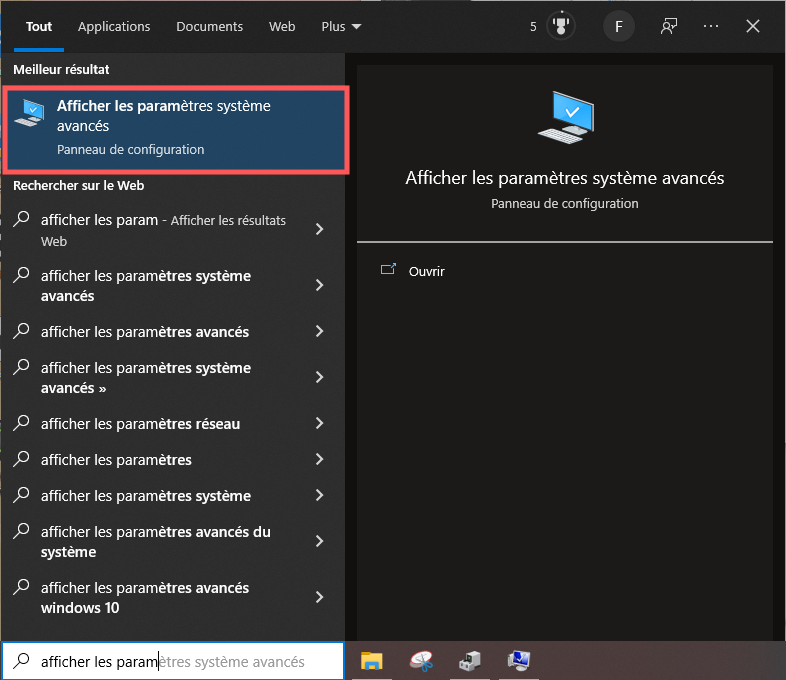The image size is (786, 680).
Task: Expand arrow for 'afficher les paramètres avancés'
Action: point(319,331)
